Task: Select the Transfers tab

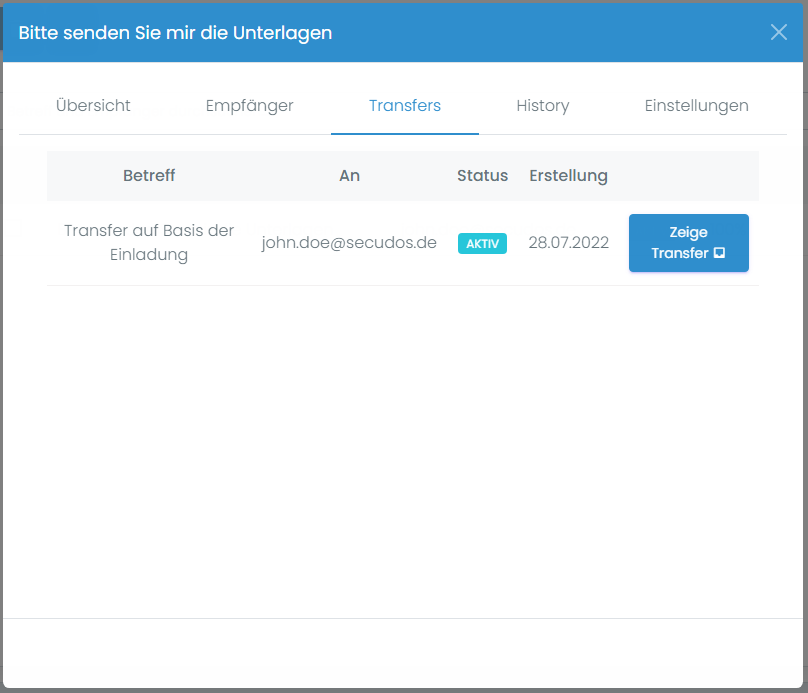Action: 404,105
